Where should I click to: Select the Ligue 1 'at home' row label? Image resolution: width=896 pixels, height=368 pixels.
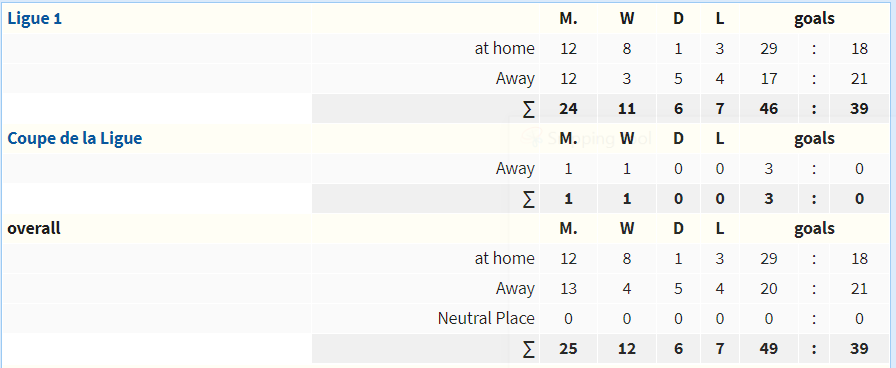pyautogui.click(x=505, y=49)
